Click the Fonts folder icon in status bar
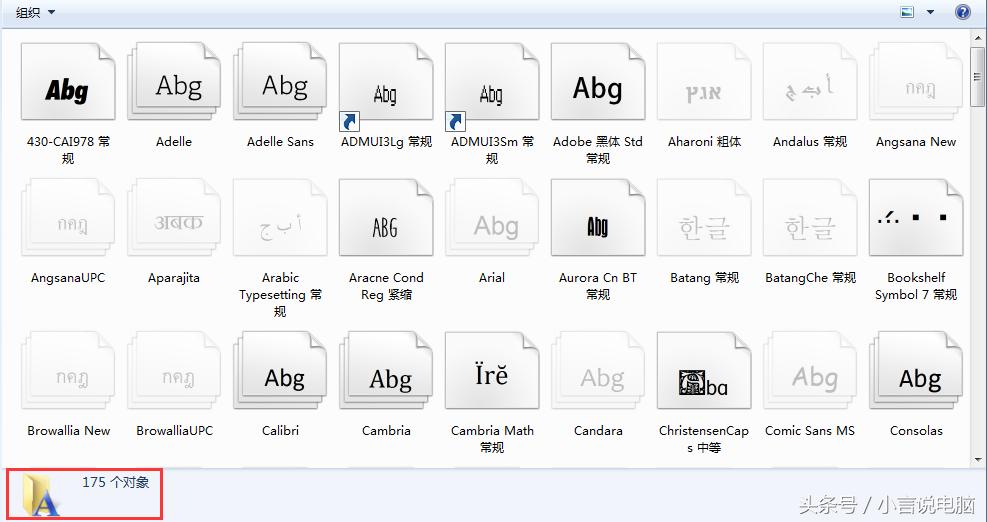This screenshot has width=987, height=522. pos(41,494)
